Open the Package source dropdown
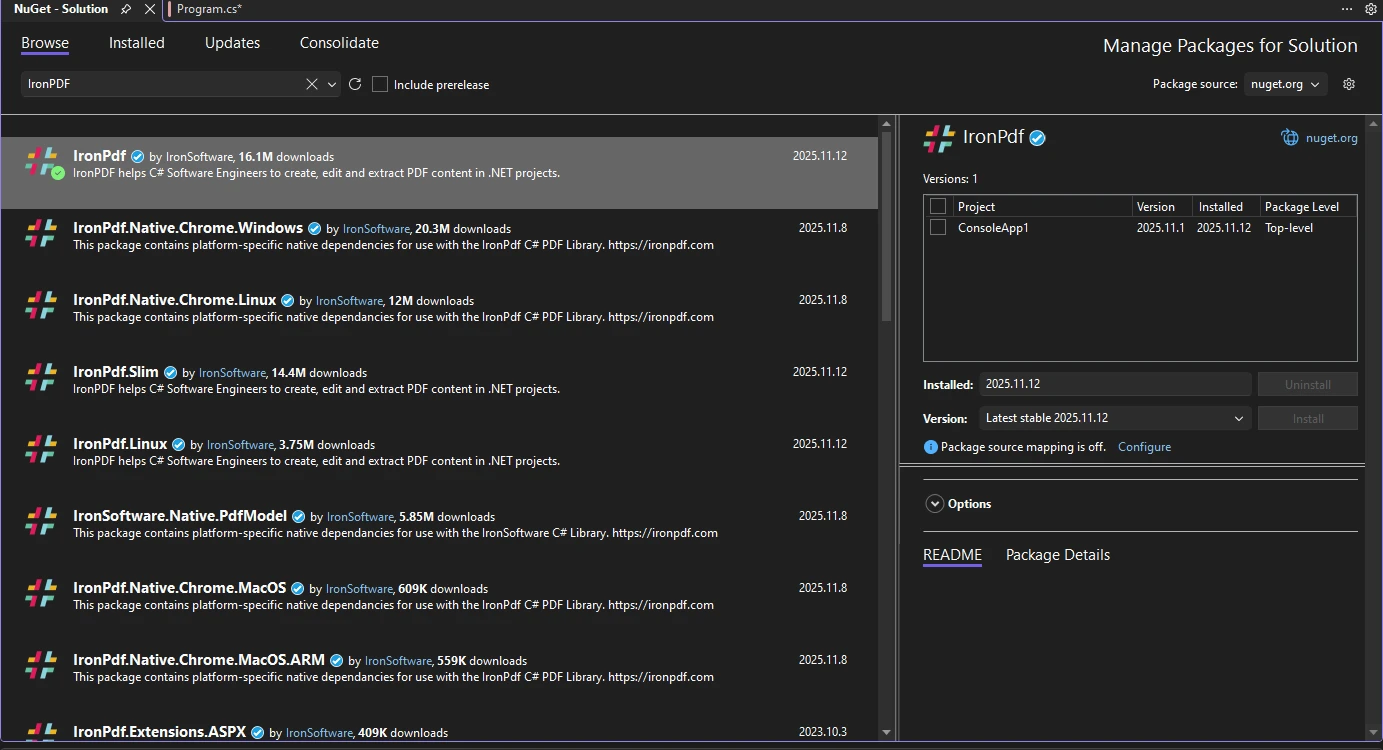1383x750 pixels. click(x=1286, y=85)
